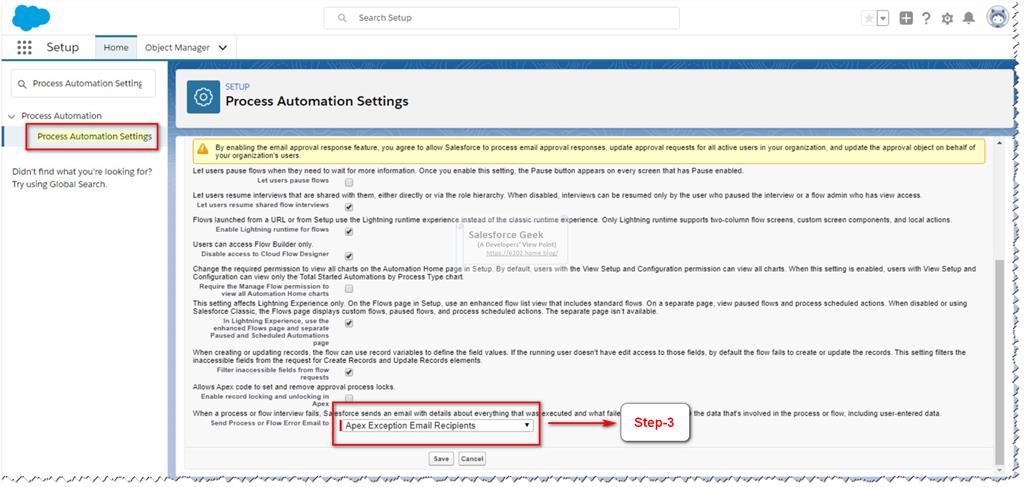The image size is (1024, 487).
Task: Click the user profile avatar
Action: tap(998, 18)
